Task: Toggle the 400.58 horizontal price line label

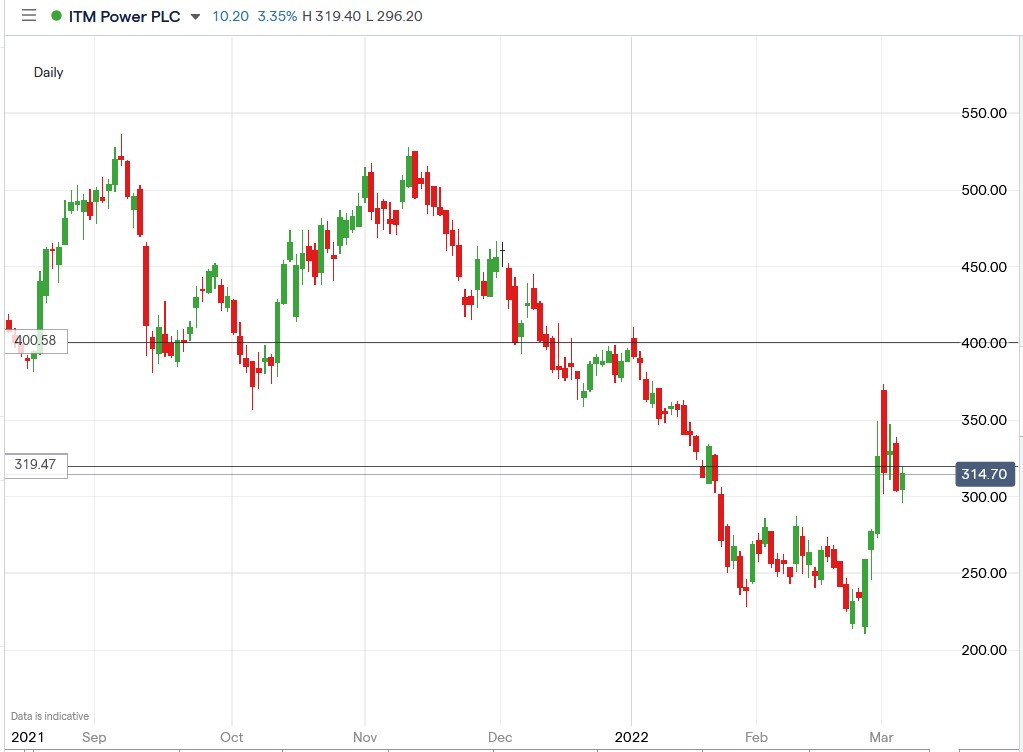Action: [x=38, y=341]
